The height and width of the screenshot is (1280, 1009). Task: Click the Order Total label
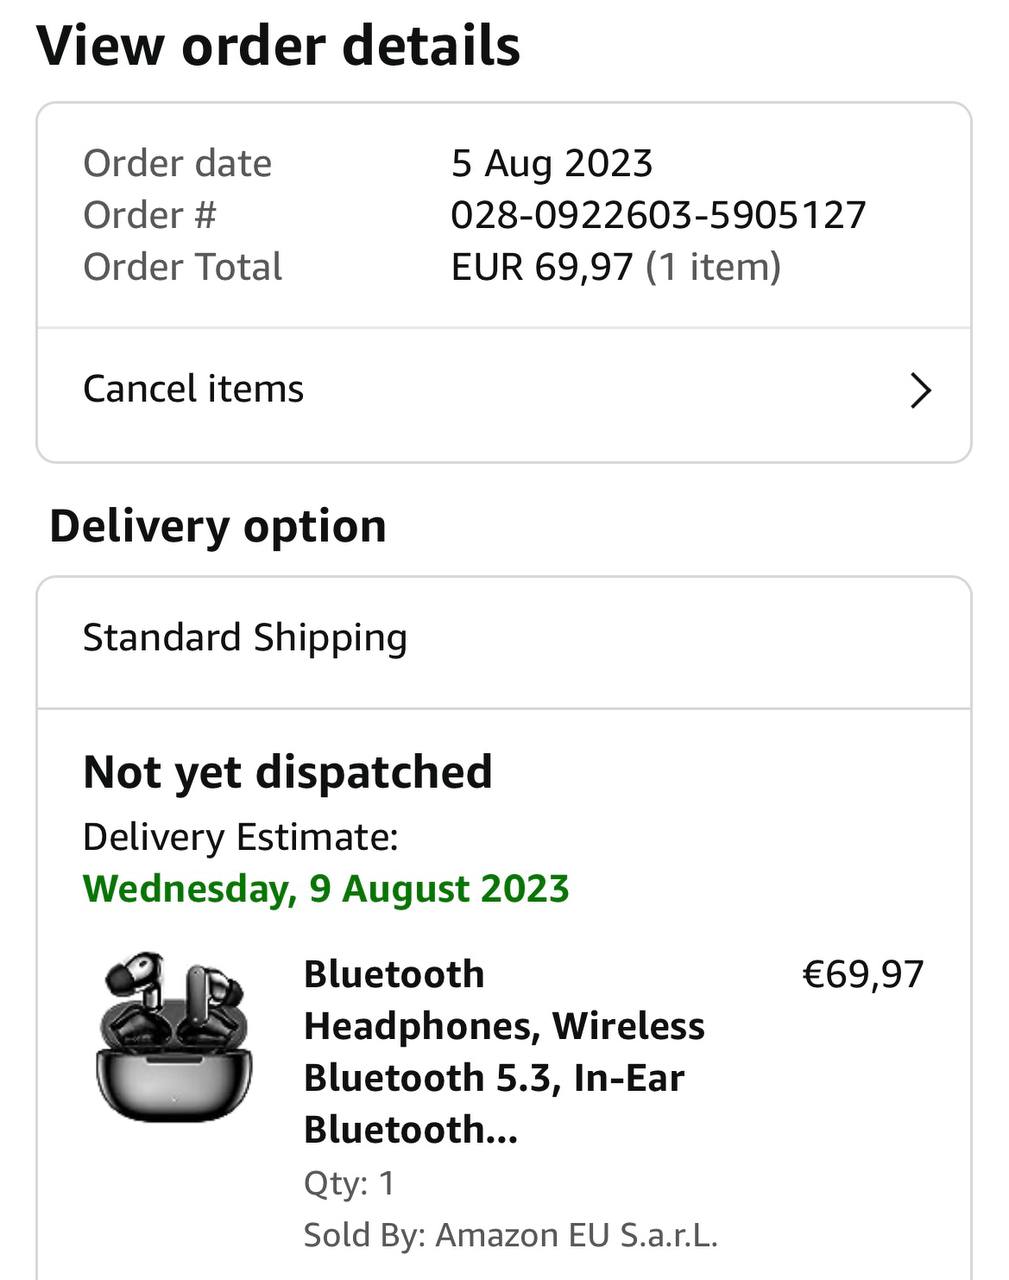click(x=183, y=267)
